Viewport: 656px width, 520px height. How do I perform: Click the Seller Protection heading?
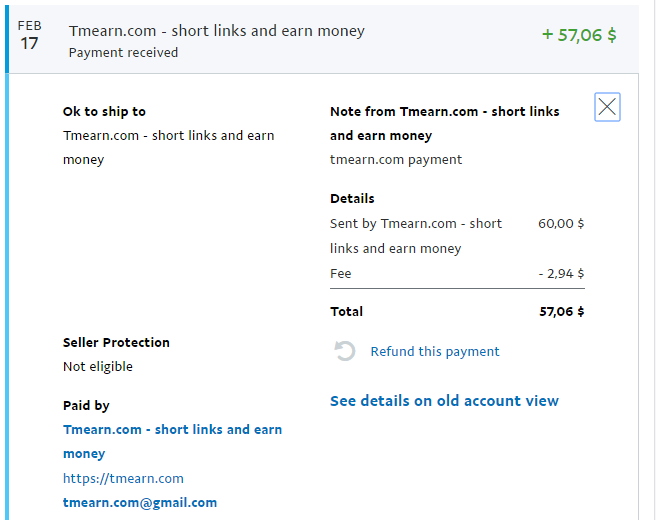point(116,342)
